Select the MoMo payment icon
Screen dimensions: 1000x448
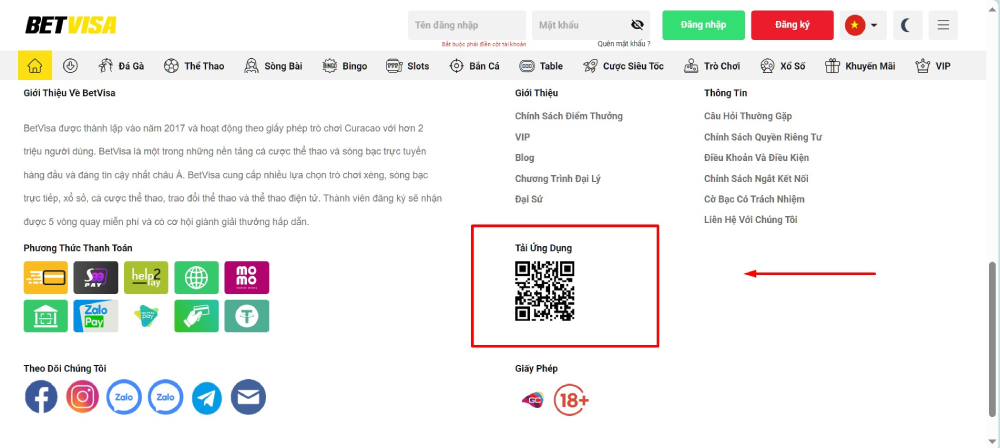[x=246, y=277]
